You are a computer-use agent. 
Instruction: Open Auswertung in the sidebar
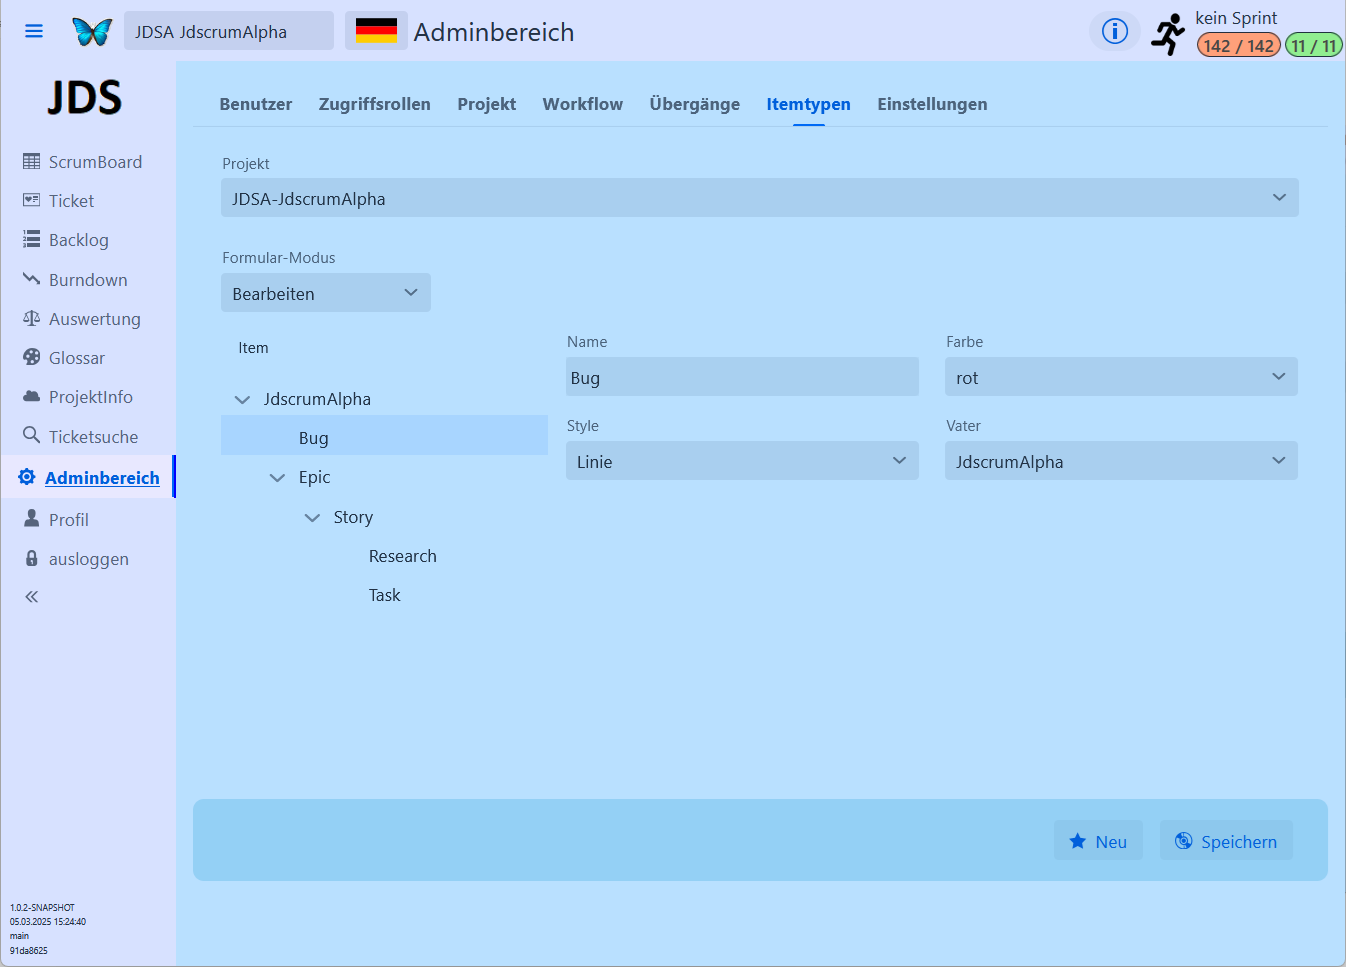tap(82, 319)
